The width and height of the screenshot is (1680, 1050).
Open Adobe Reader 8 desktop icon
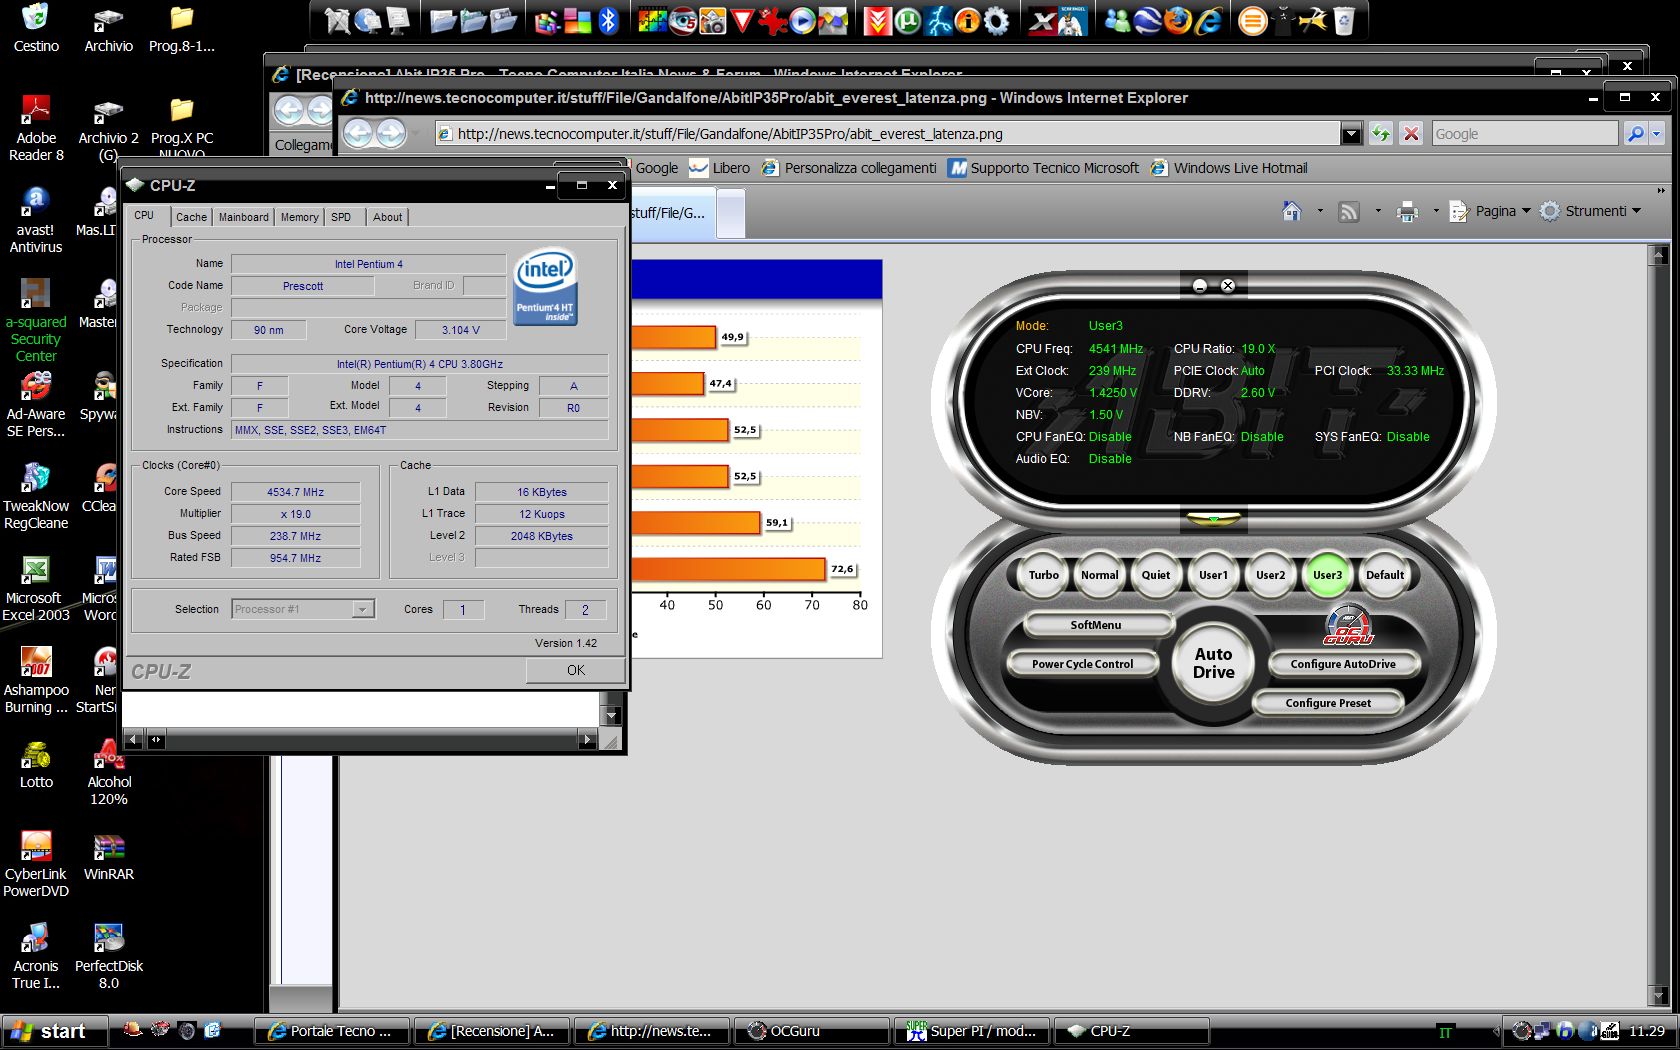36,128
